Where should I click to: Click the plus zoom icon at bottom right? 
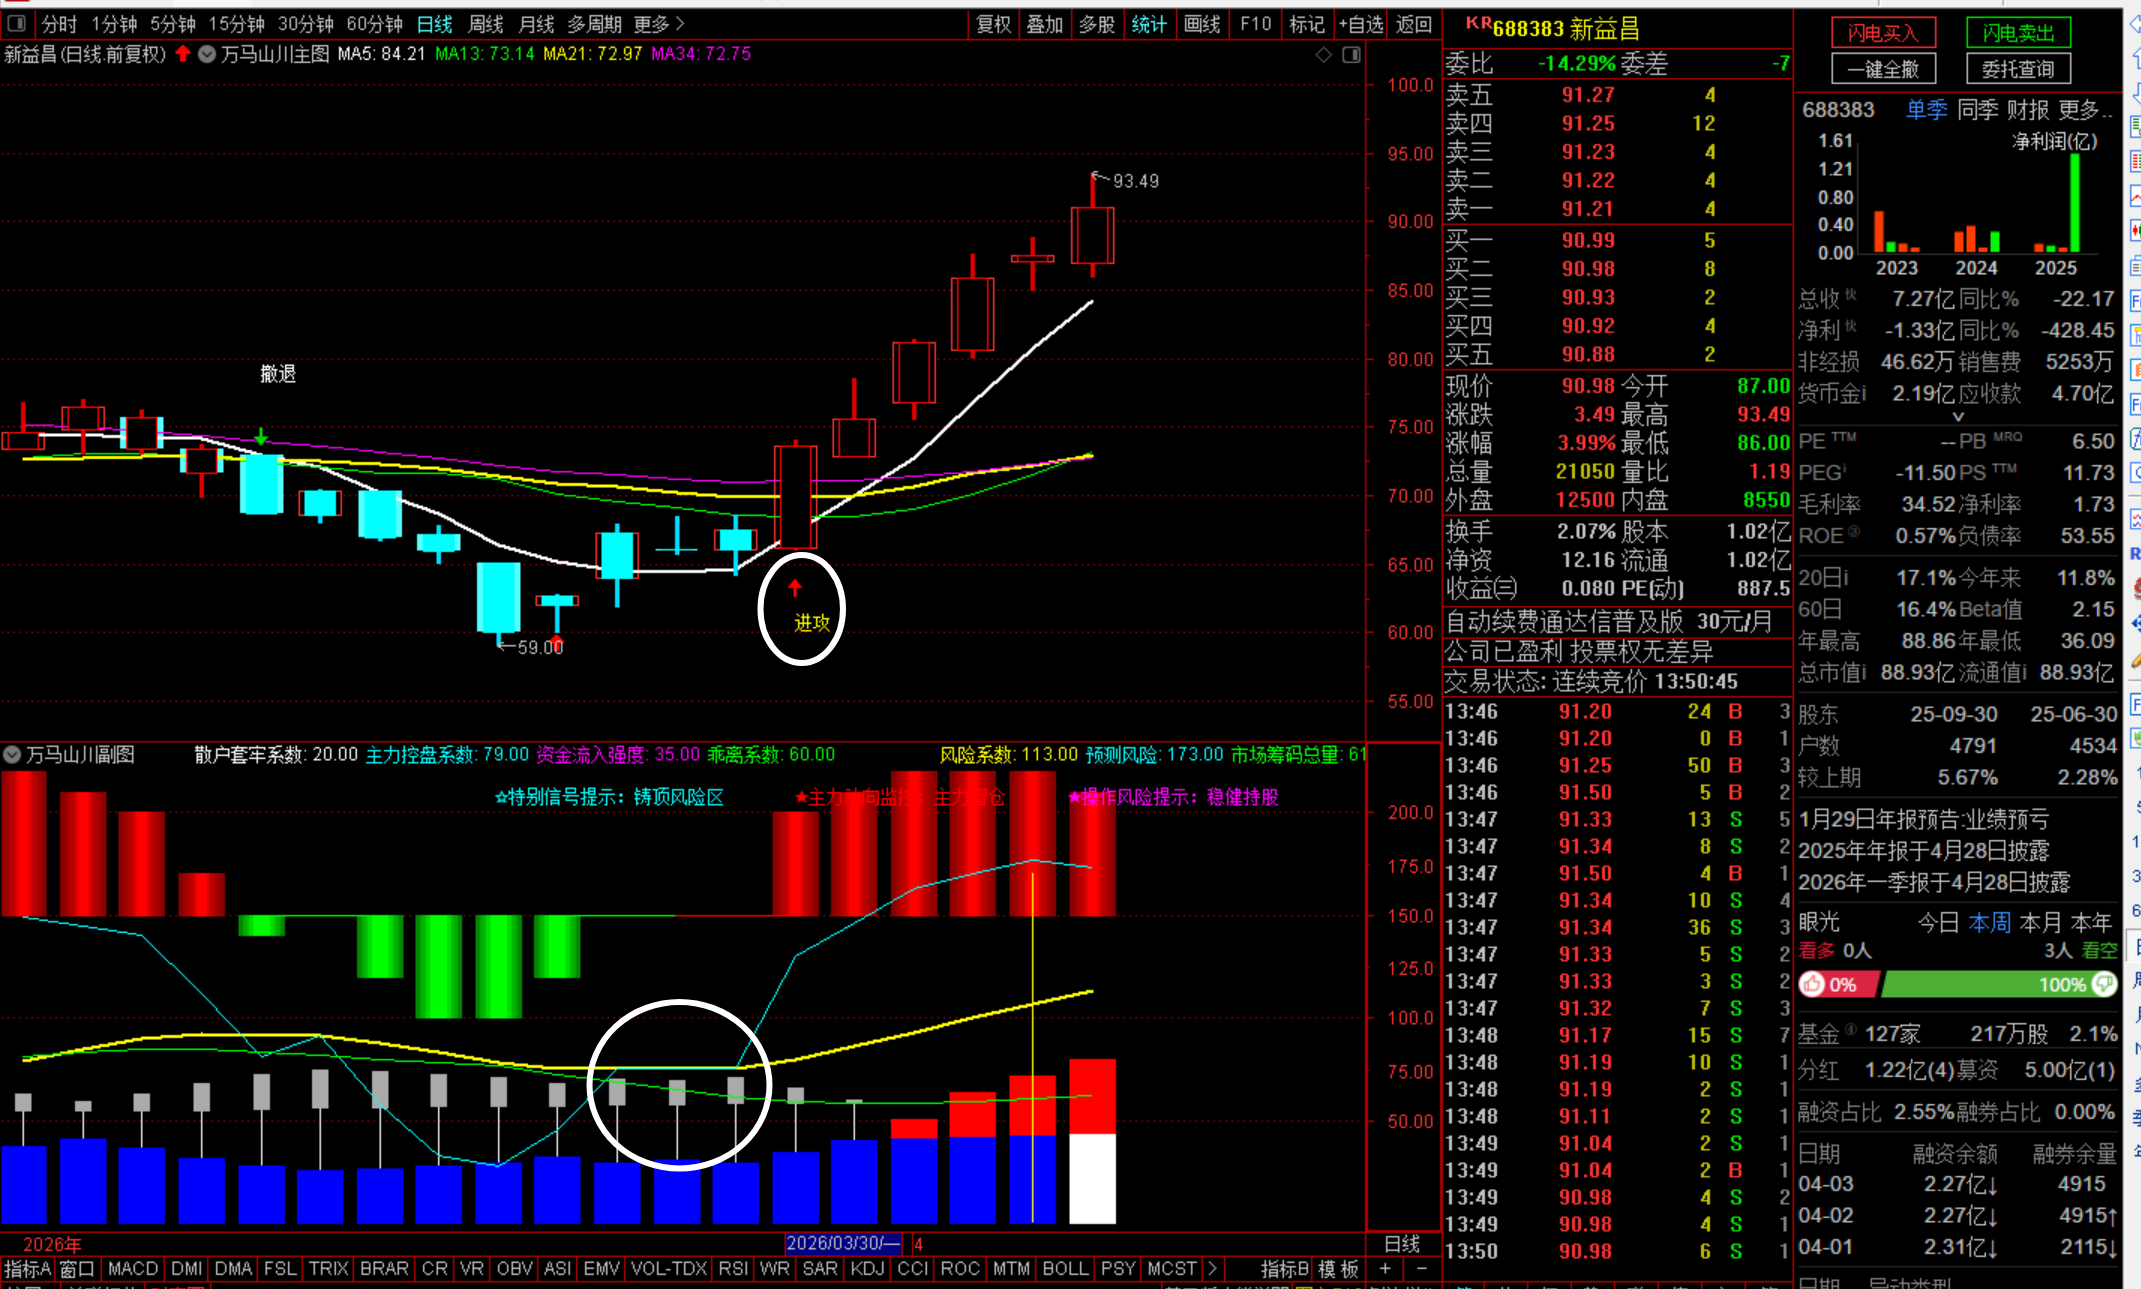[1385, 1268]
